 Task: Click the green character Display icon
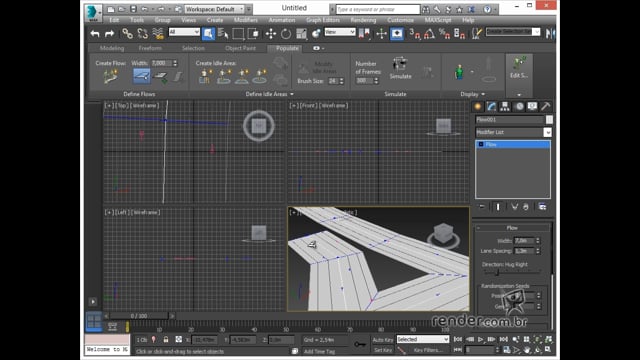coord(459,73)
